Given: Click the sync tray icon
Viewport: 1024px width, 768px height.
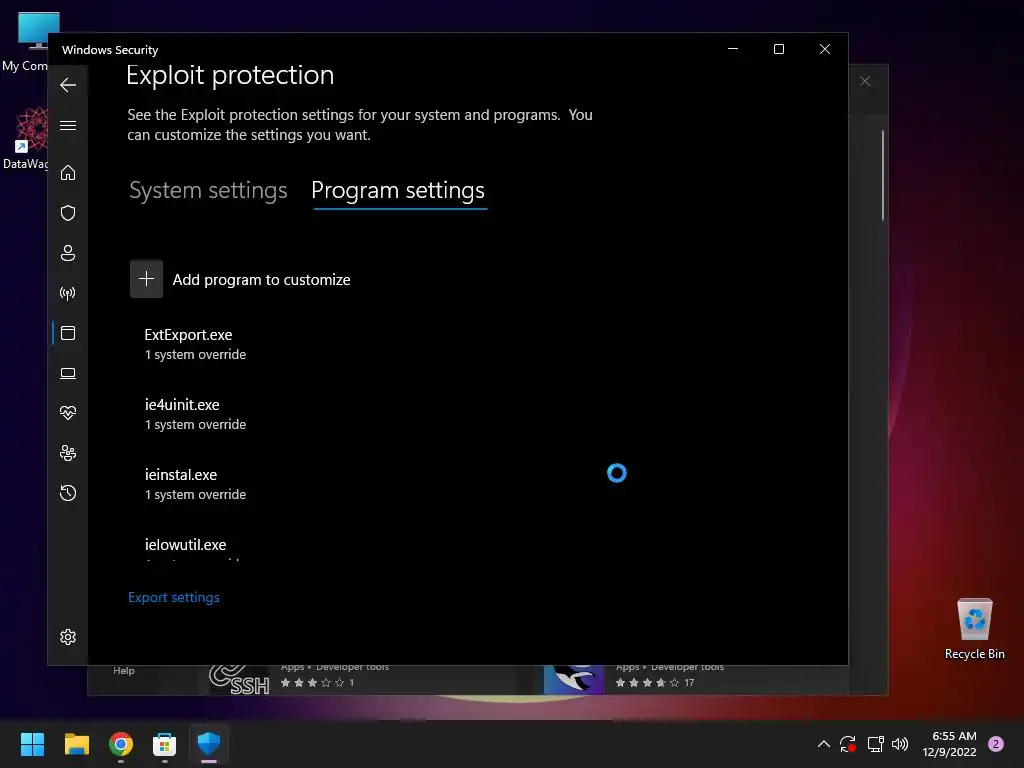Looking at the screenshot, I should pos(848,744).
